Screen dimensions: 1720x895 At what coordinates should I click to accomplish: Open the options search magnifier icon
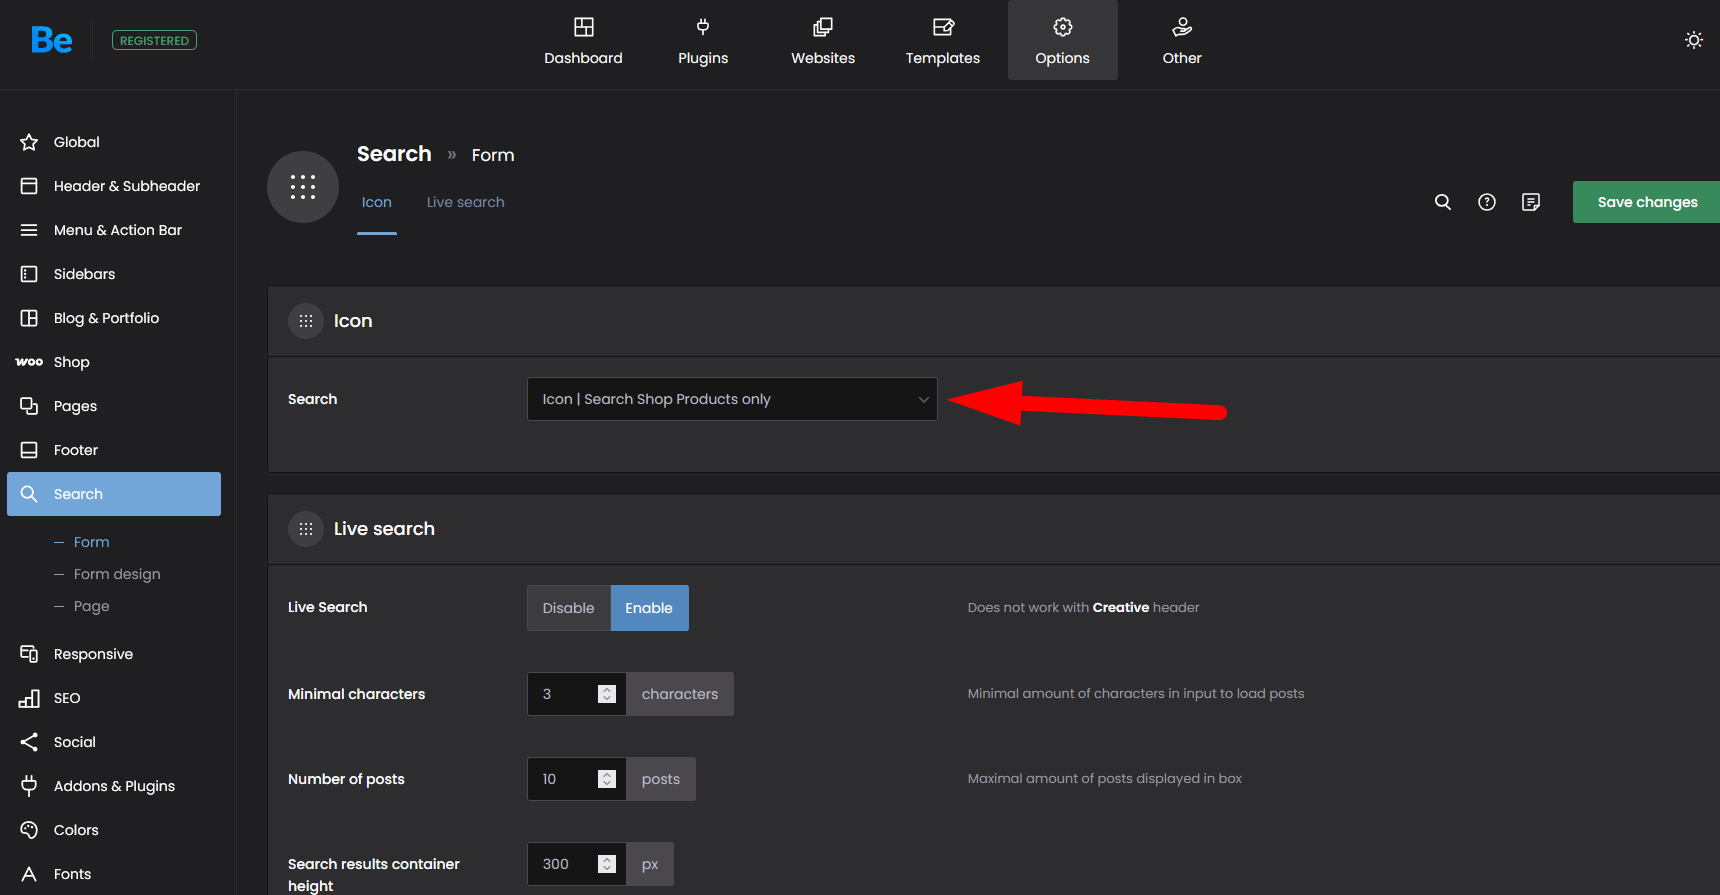(x=1442, y=202)
